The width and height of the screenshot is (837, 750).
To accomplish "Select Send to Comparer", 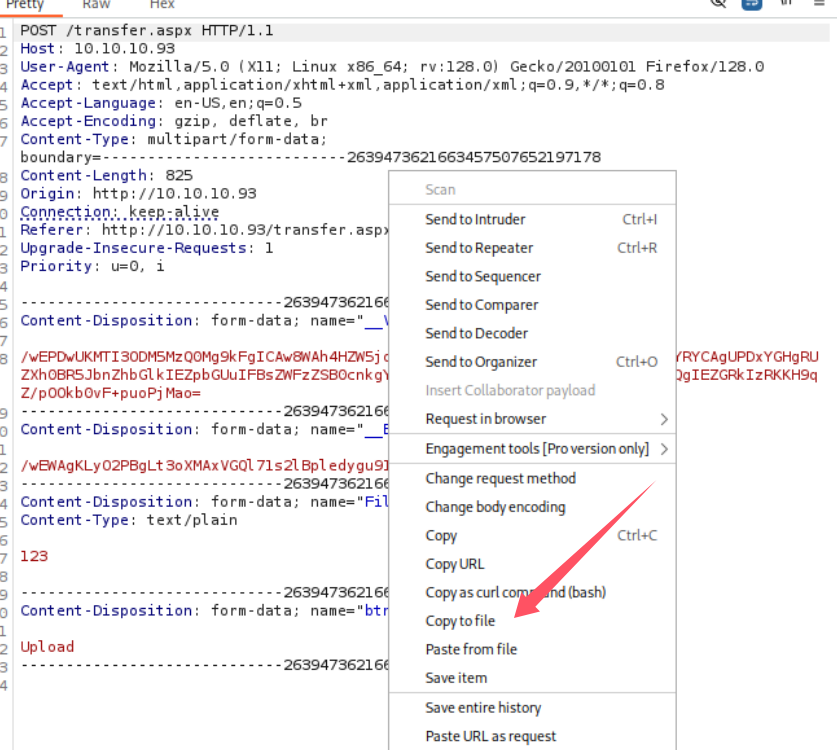I will 482,305.
